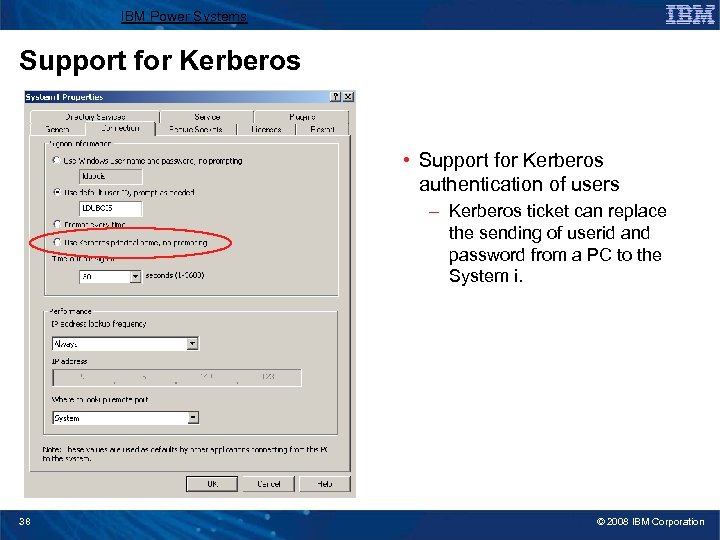This screenshot has height=540, width=720.
Task: Click the '© 2008 IBM Corporation' footer text
Action: [x=650, y=522]
